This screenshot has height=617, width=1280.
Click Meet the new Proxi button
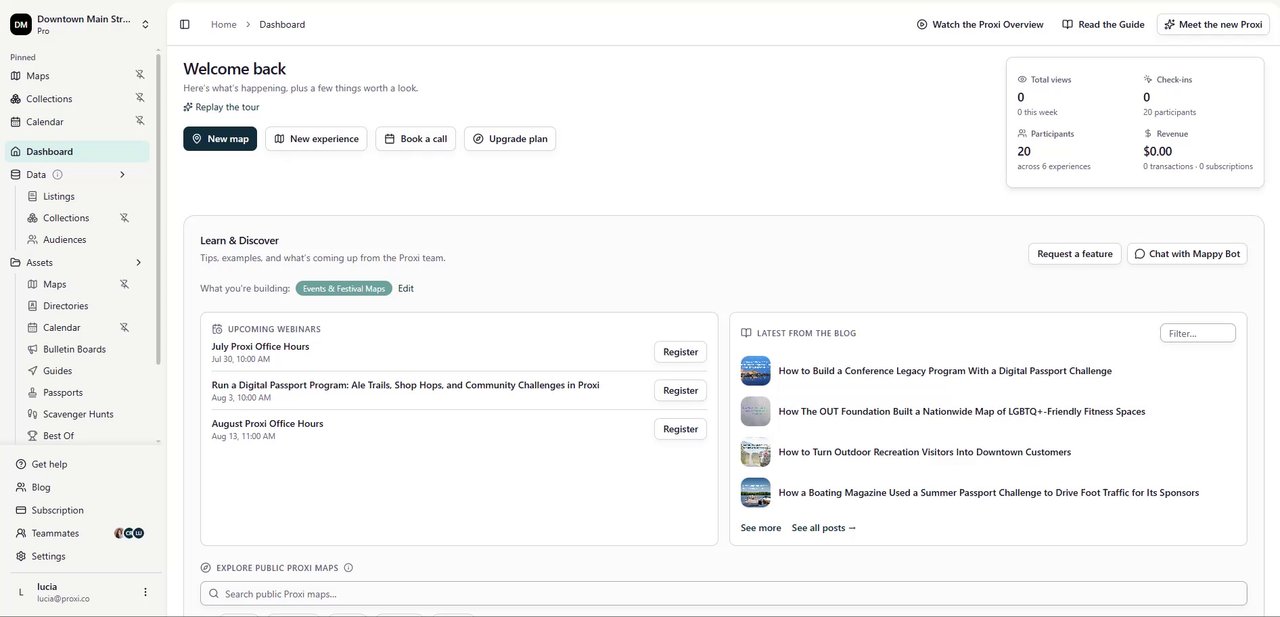point(1213,24)
